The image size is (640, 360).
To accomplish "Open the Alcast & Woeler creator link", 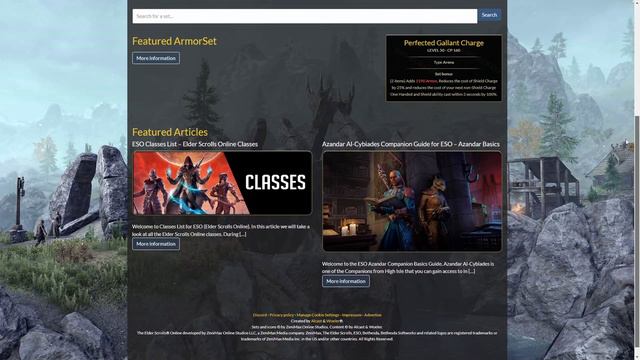I will (x=326, y=321).
